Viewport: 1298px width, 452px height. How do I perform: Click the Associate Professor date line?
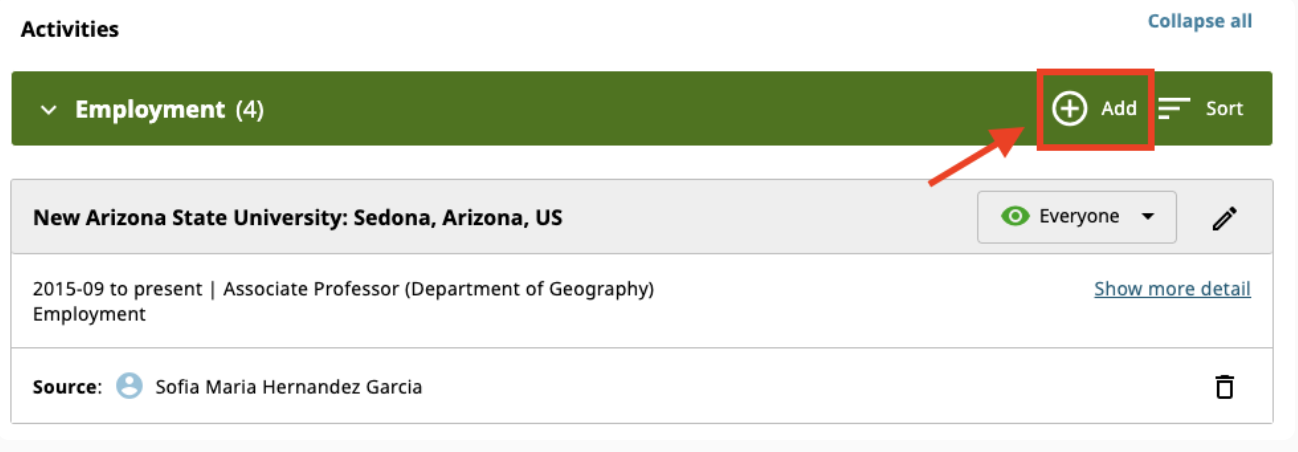point(343,289)
